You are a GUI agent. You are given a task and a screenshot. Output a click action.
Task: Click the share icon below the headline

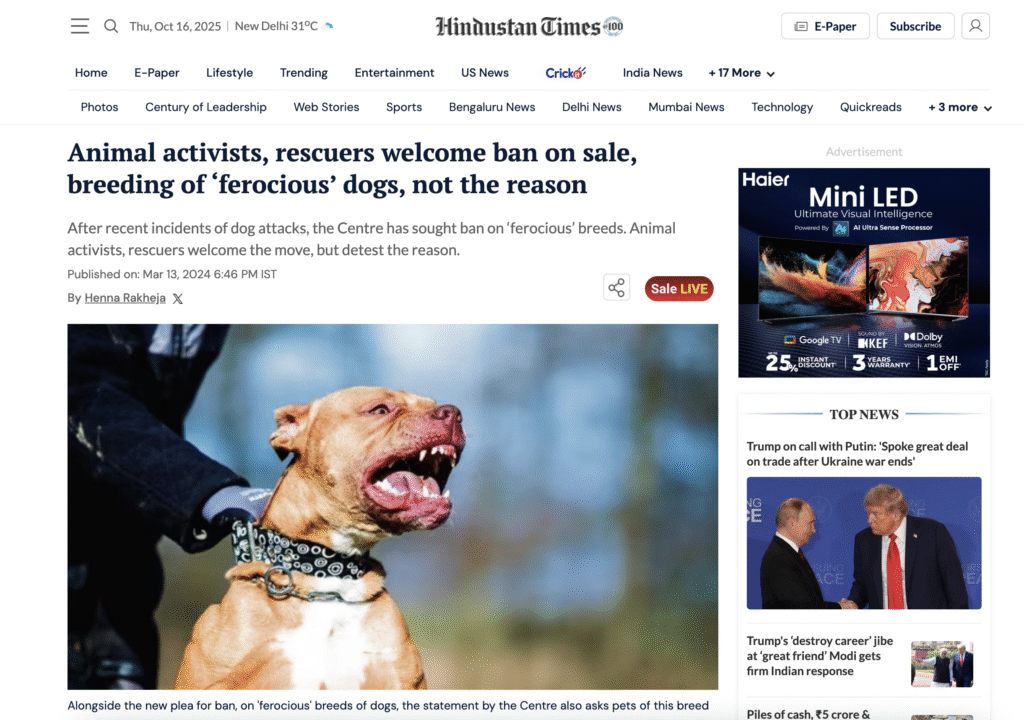point(616,287)
